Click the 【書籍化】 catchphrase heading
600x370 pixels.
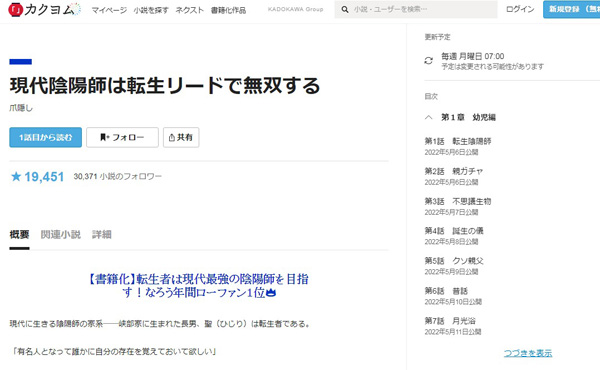(x=199, y=285)
